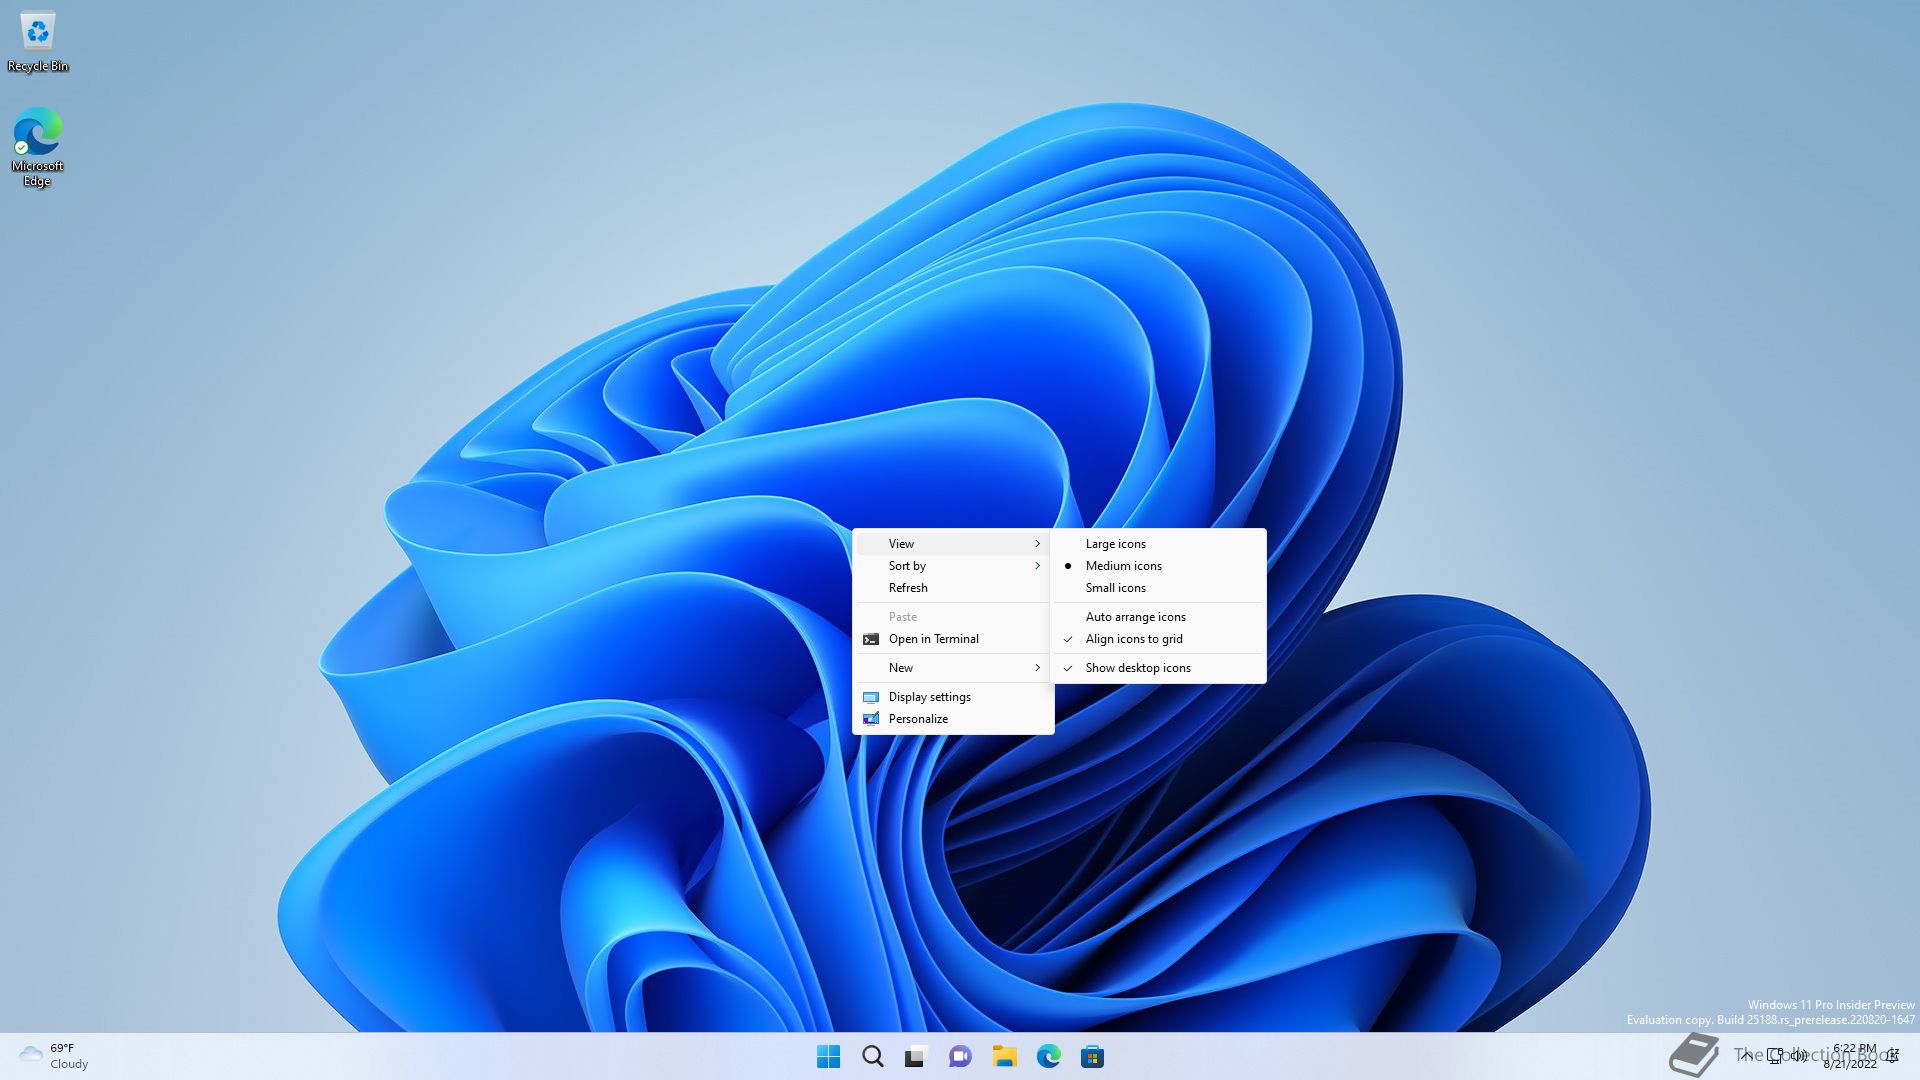Open Task View on the taskbar
Image resolution: width=1920 pixels, height=1080 pixels.
click(x=916, y=1056)
